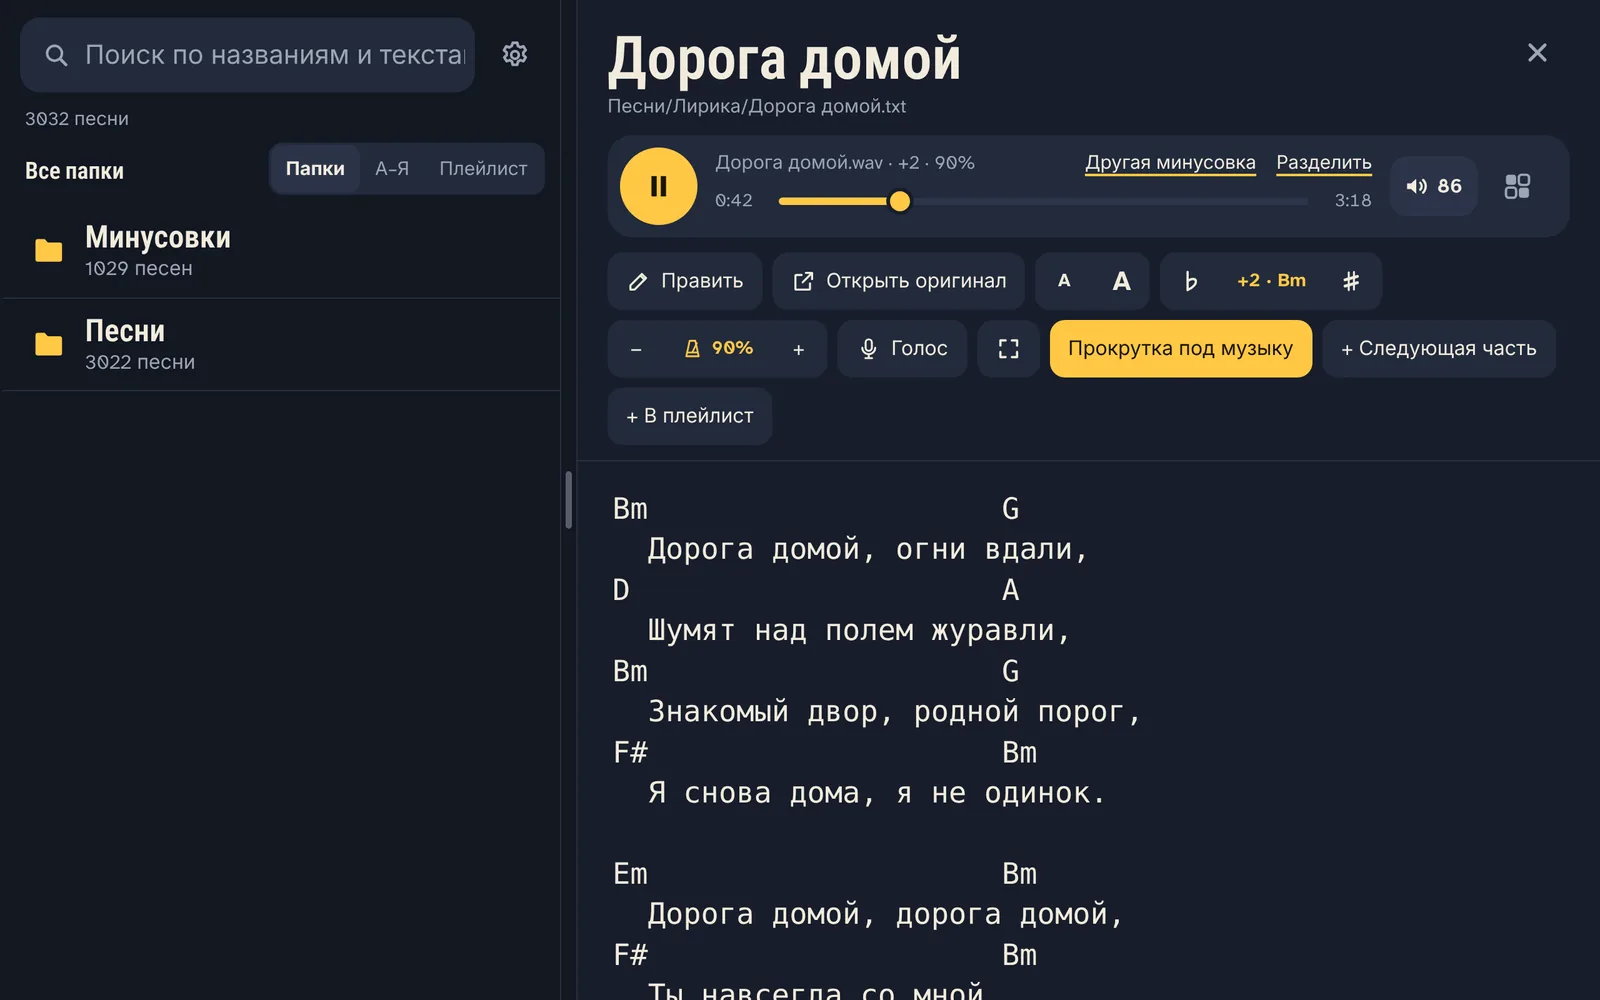Enter fullscreen with the expand icon
This screenshot has height=1000, width=1600.
coord(1008,348)
